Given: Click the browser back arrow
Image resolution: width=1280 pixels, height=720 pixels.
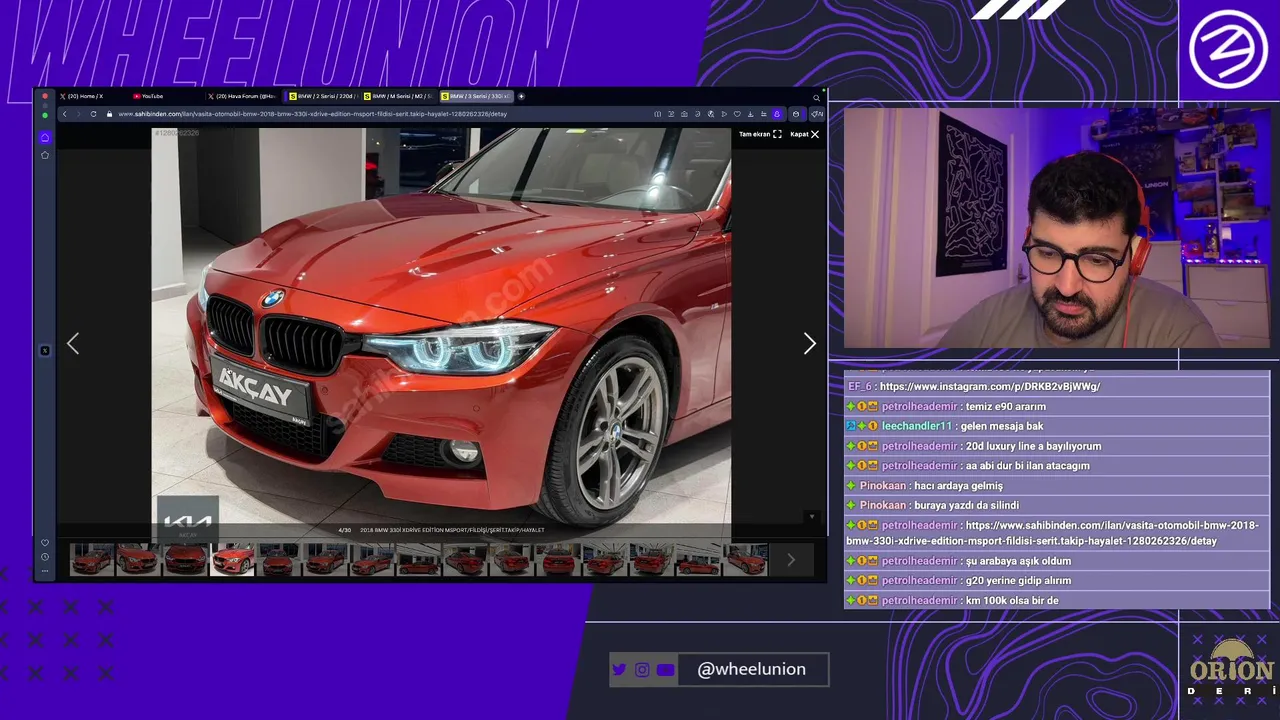Looking at the screenshot, I should point(65,114).
